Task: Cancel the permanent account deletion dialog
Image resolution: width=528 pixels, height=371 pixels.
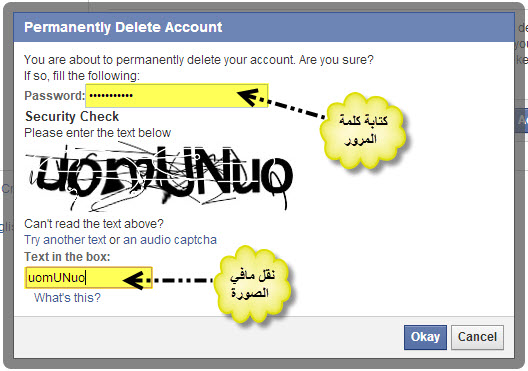Action: (x=477, y=337)
